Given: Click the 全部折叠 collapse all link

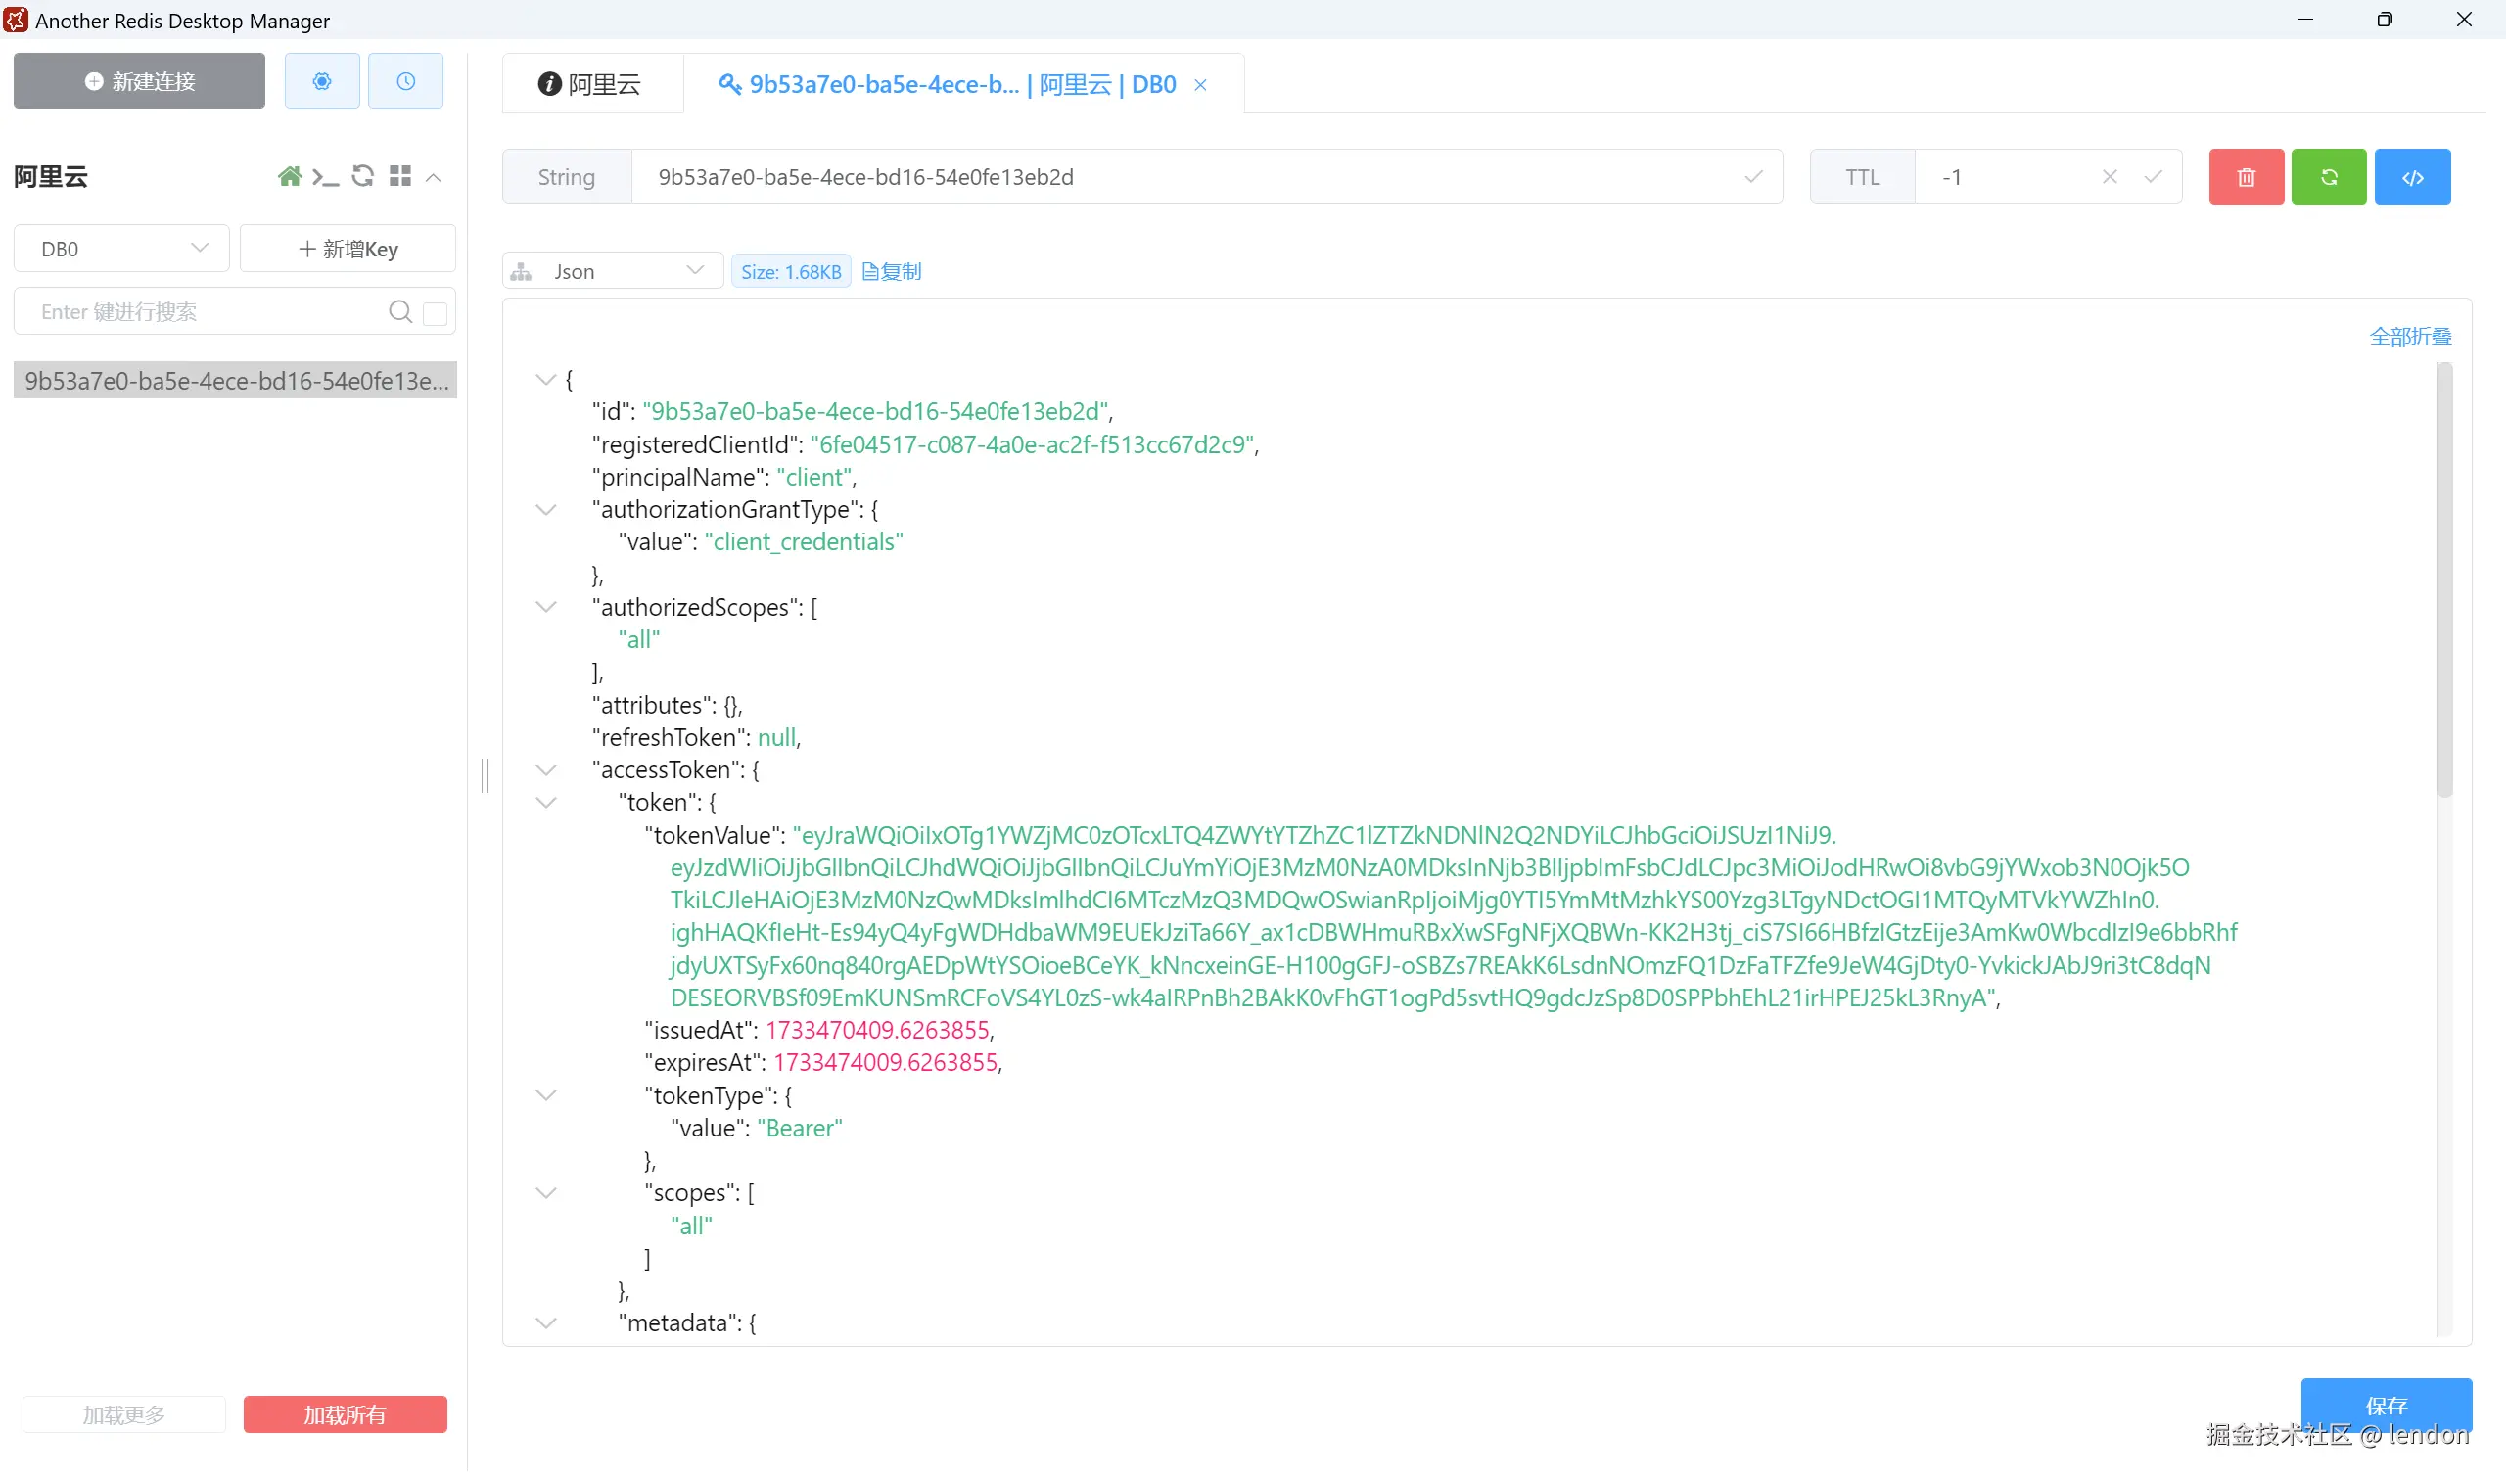Looking at the screenshot, I should tap(2409, 336).
